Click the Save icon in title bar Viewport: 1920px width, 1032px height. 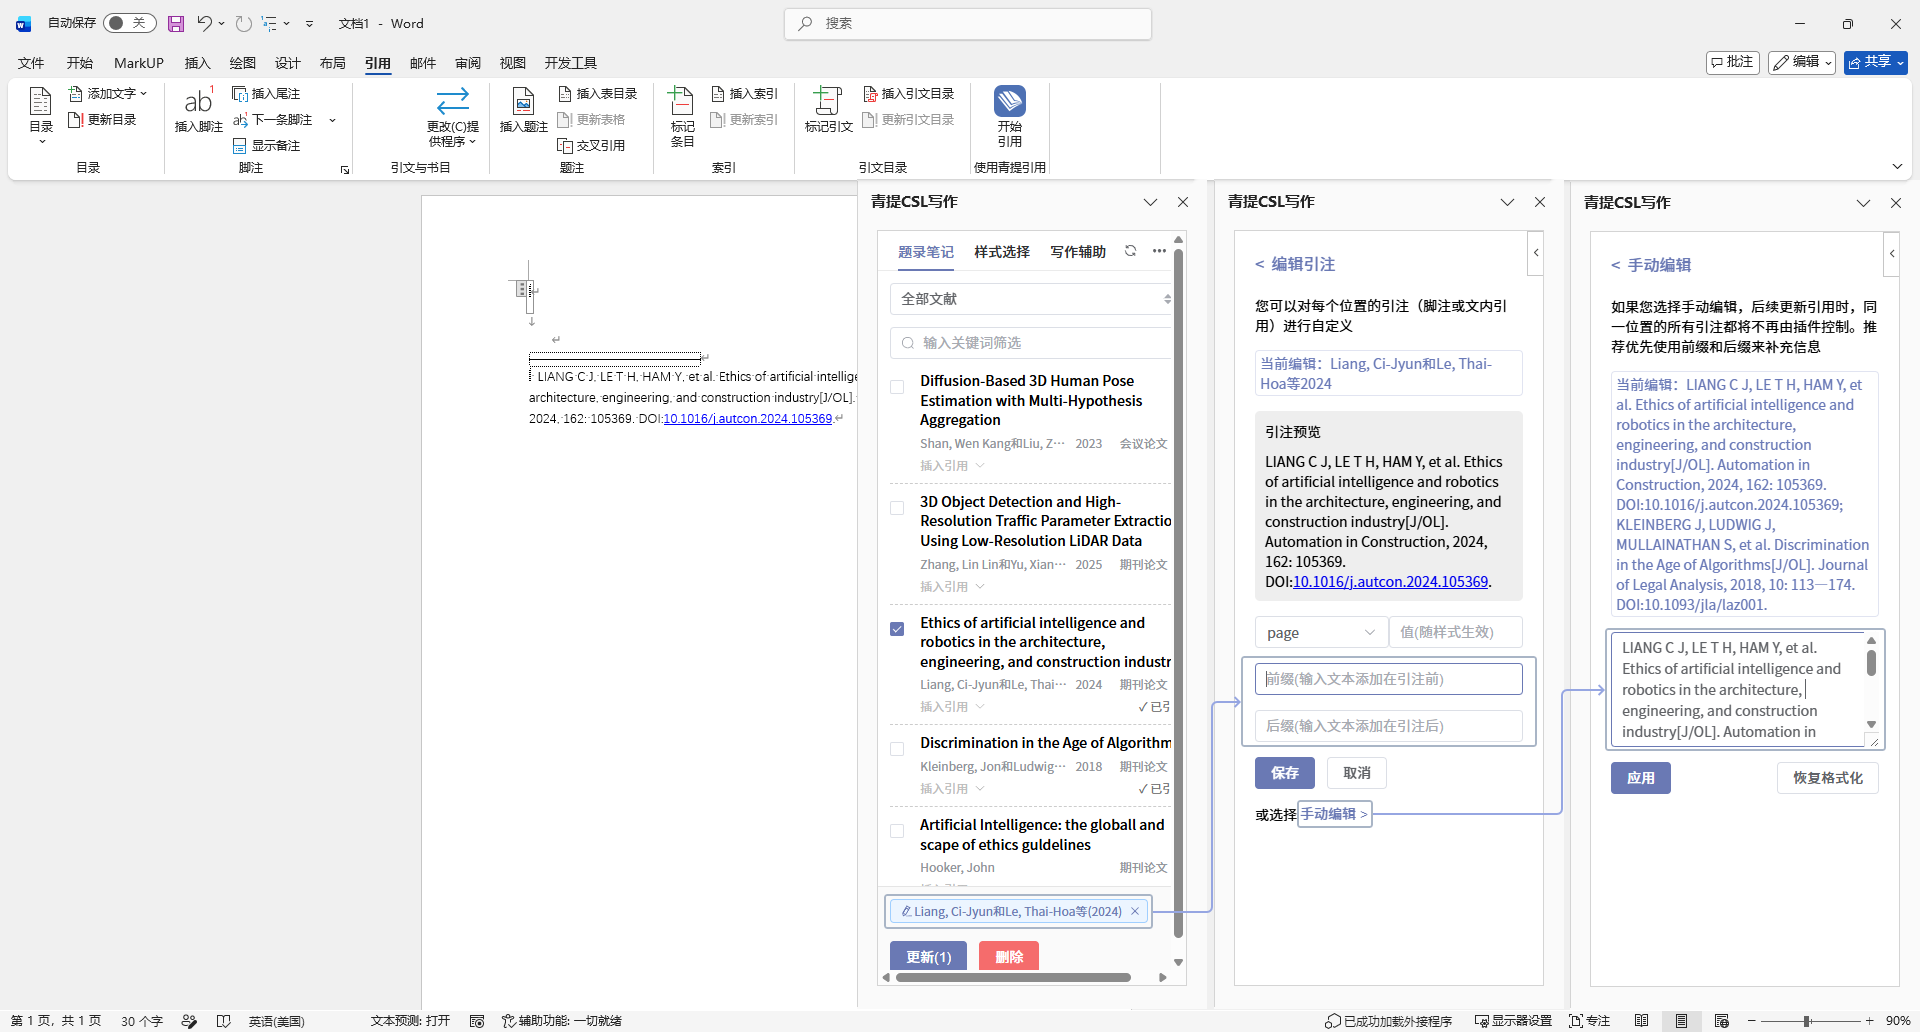point(176,23)
